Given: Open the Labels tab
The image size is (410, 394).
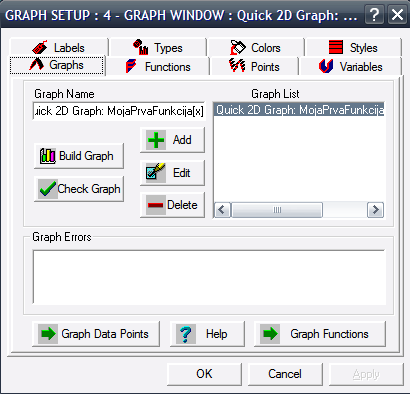Looking at the screenshot, I should [59, 47].
